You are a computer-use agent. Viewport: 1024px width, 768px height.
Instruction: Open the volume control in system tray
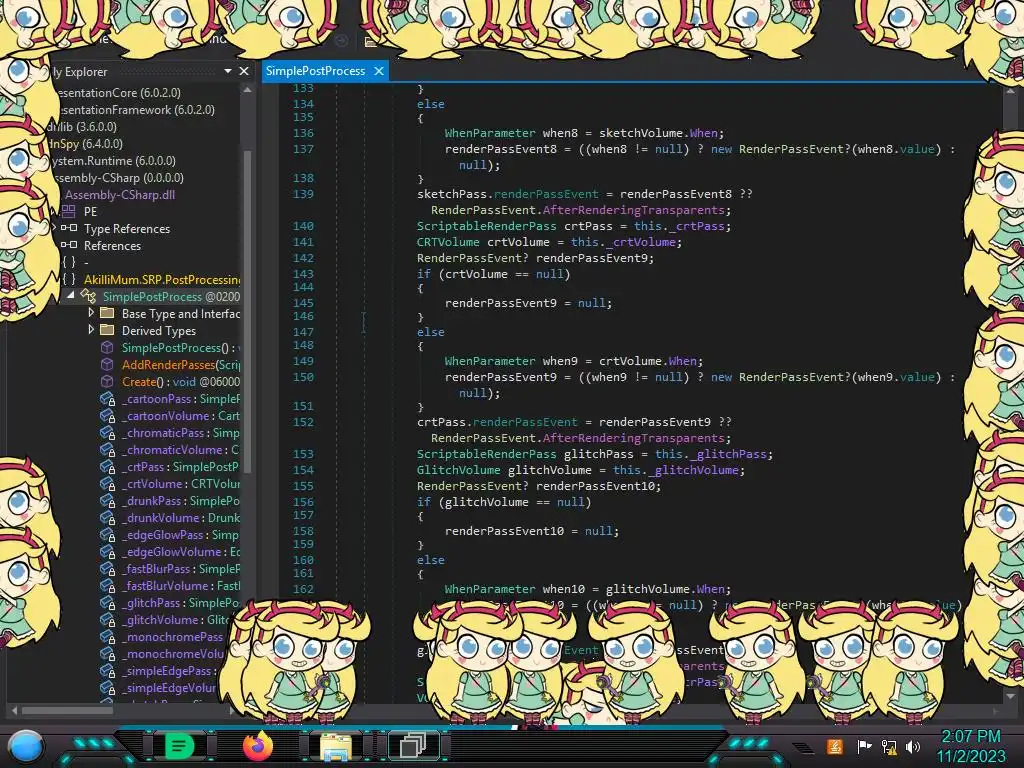pos(913,746)
